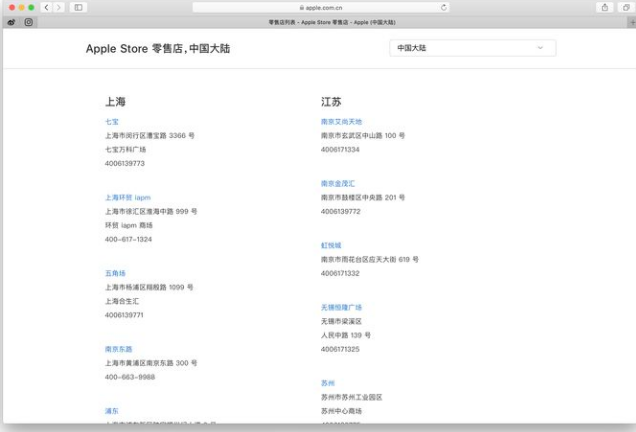Screen dimensions: 636x432
Task: Click address line ending 619 号
Action: click(x=370, y=260)
